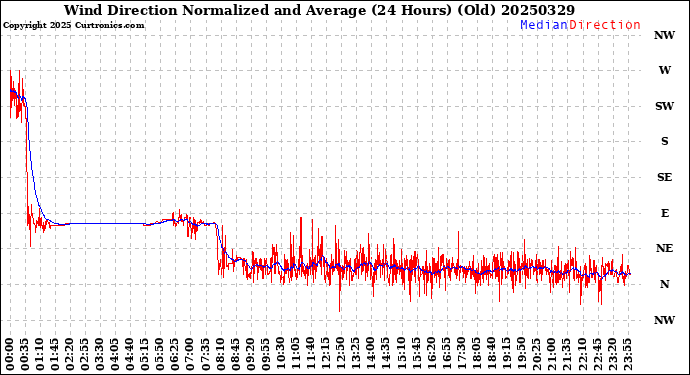Click the '01:45' time label
This screenshot has width=690, height=375.
point(55,354)
